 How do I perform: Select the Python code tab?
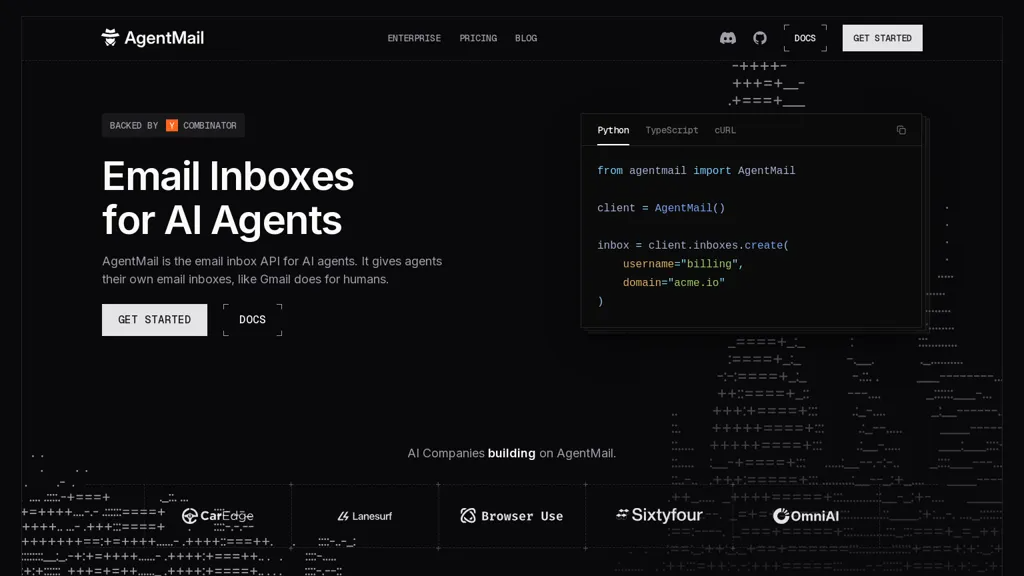613,130
